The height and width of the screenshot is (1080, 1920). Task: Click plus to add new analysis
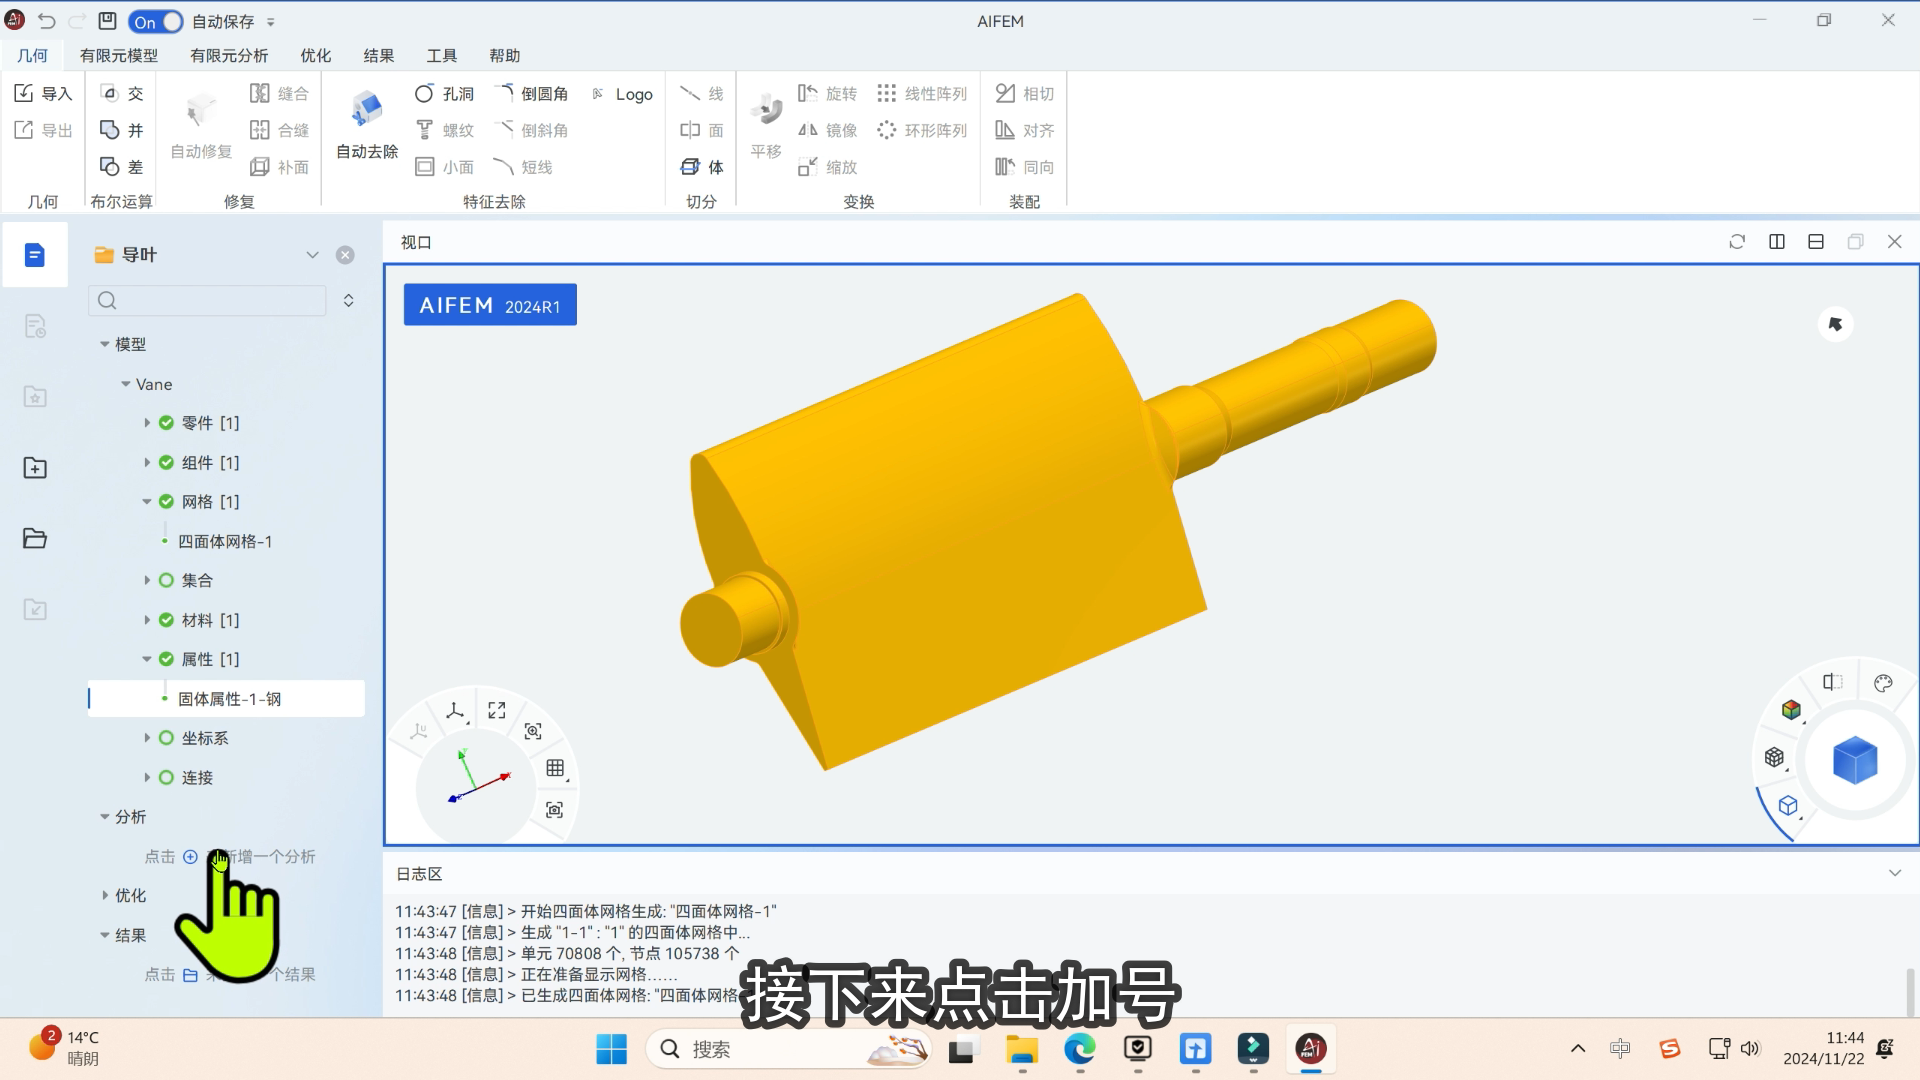pos(190,857)
